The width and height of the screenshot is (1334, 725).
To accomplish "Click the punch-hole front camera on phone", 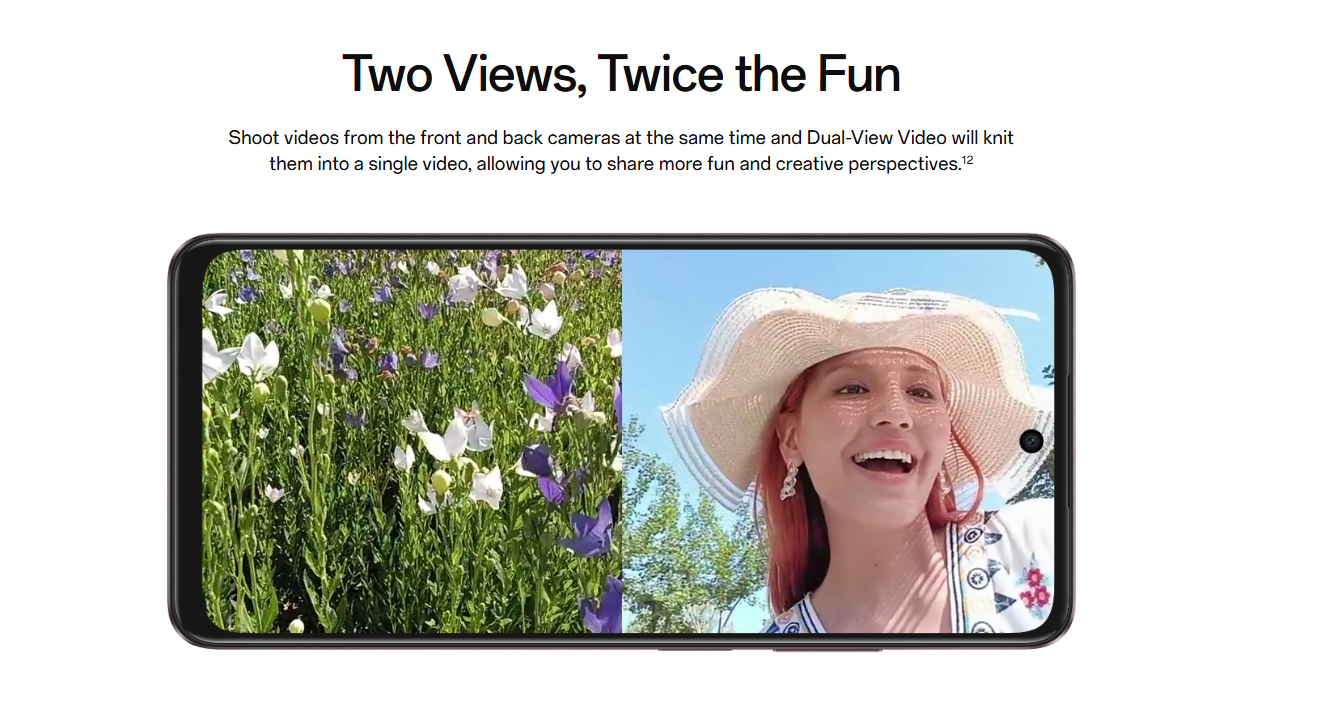I will pyautogui.click(x=1031, y=441).
